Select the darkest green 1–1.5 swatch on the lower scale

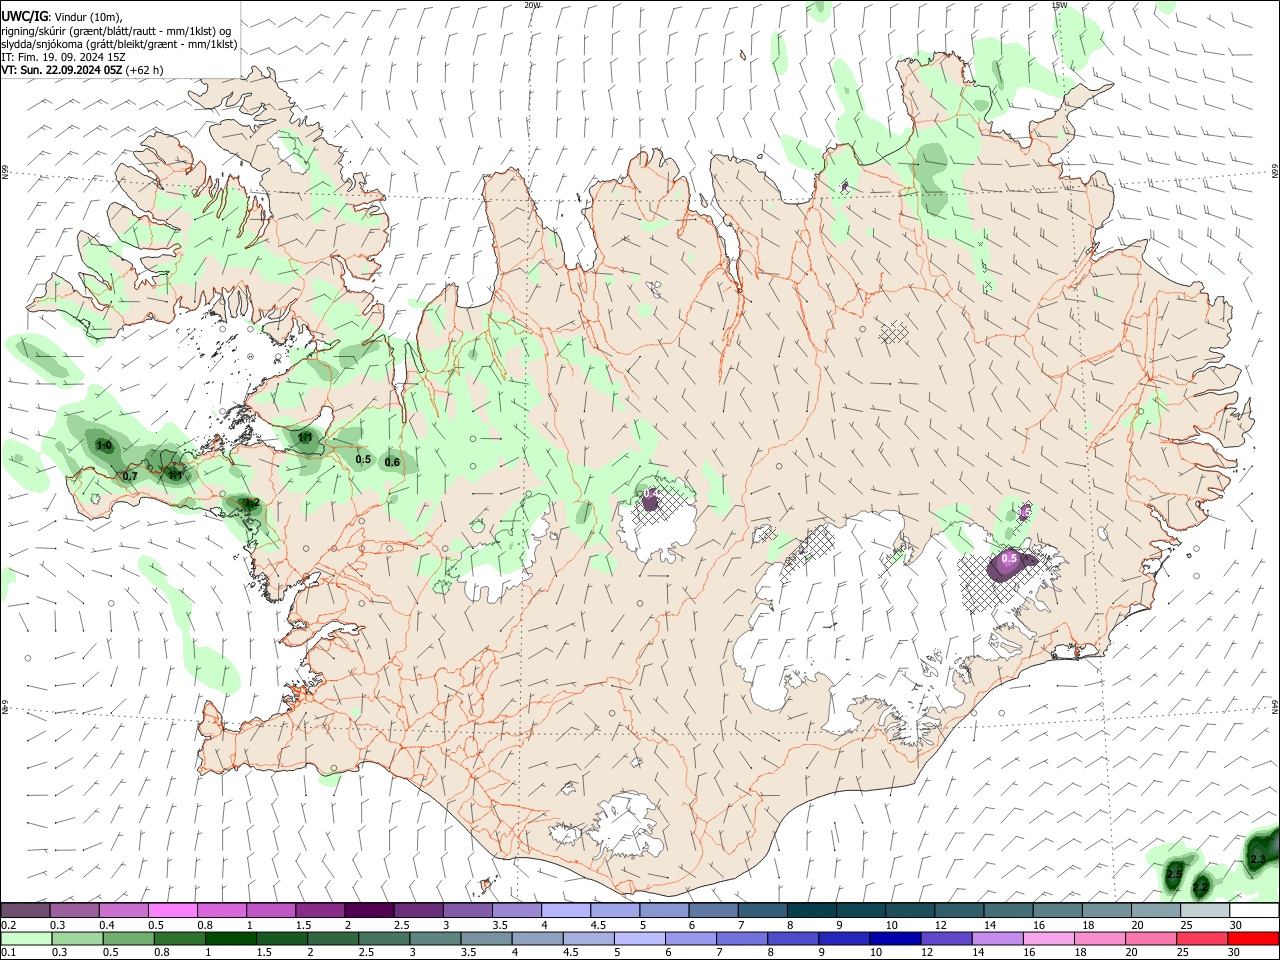pyautogui.click(x=230, y=938)
